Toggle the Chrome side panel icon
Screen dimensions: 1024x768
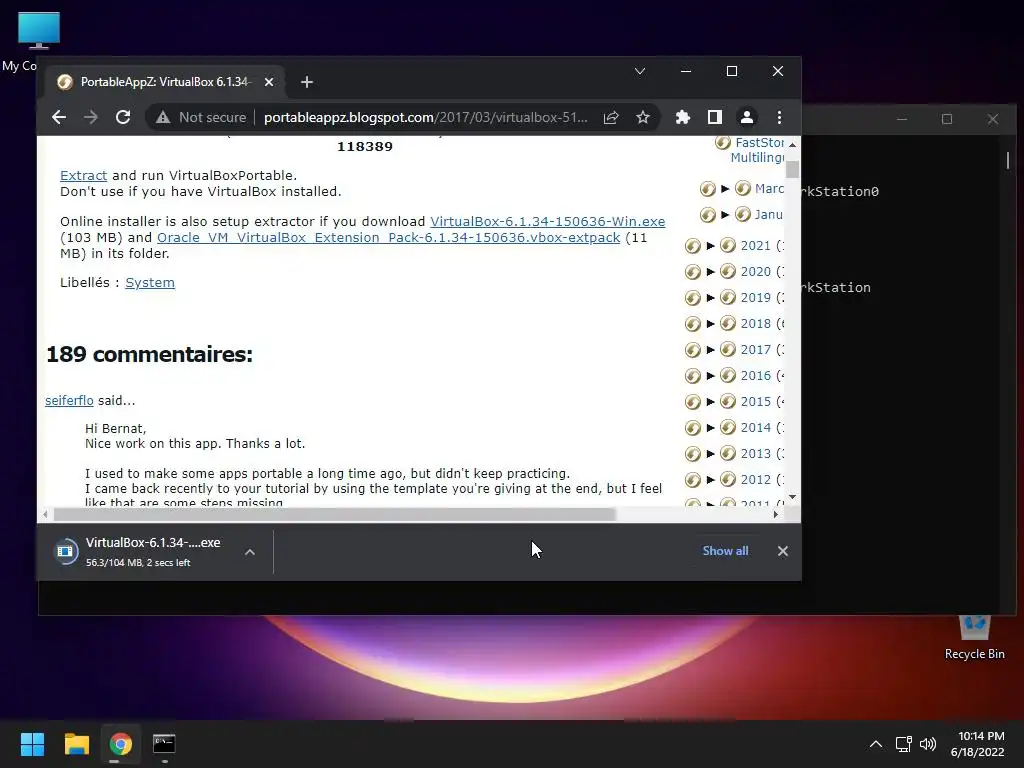(x=714, y=118)
